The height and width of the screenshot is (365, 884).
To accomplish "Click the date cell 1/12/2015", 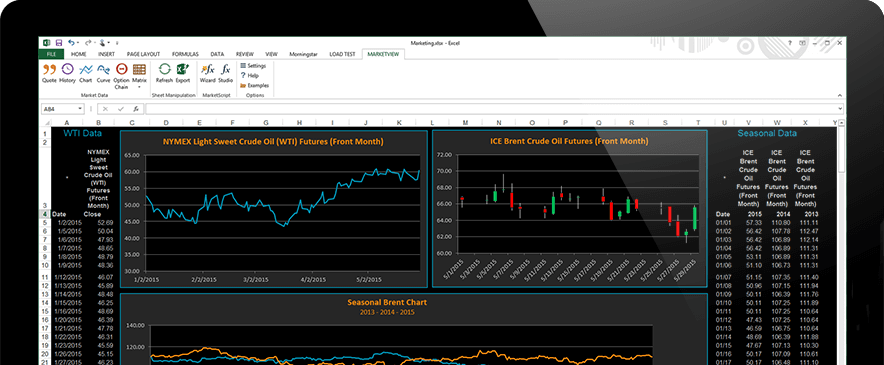I will pyautogui.click(x=67, y=278).
